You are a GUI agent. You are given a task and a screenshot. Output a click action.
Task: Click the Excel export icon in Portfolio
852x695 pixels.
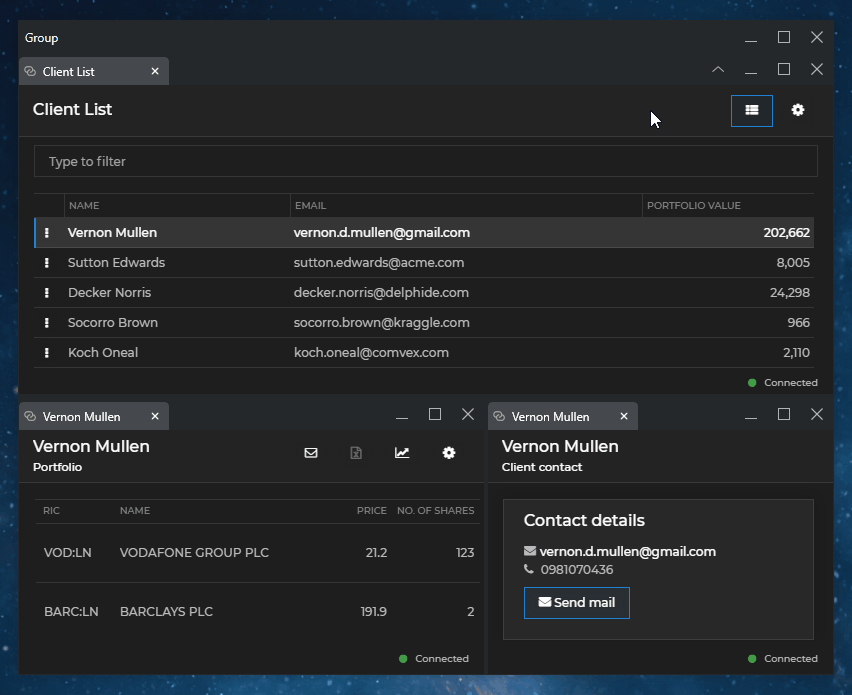click(356, 453)
